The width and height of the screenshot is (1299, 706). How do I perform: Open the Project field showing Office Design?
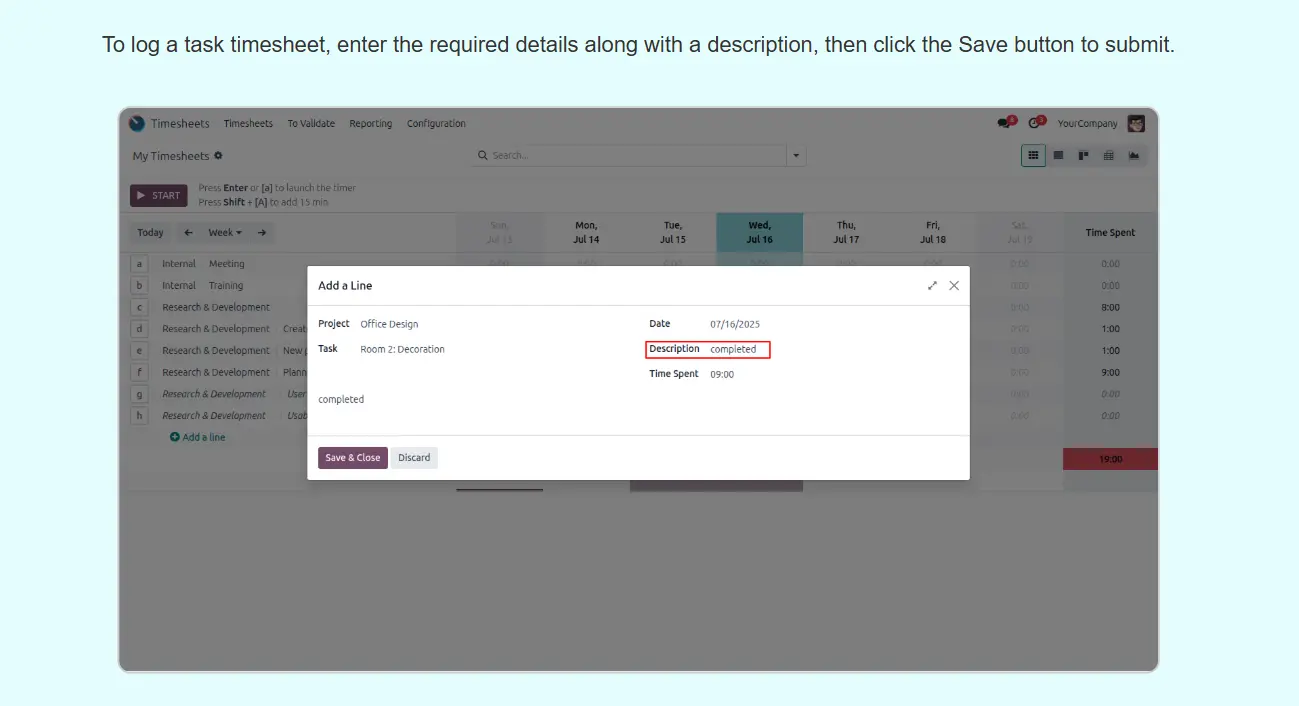[390, 324]
